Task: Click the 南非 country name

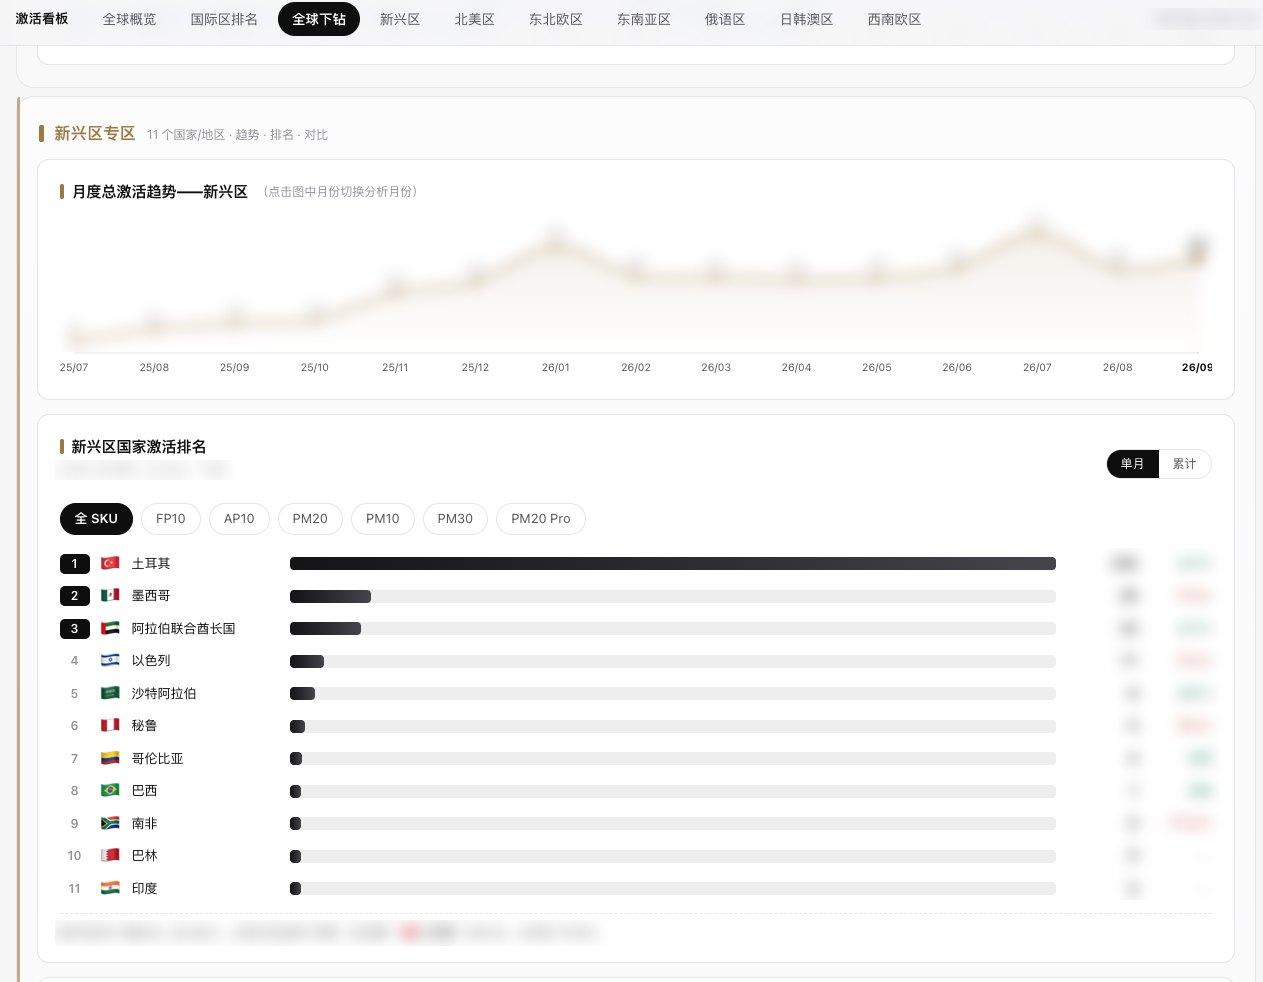Action: pyautogui.click(x=144, y=823)
